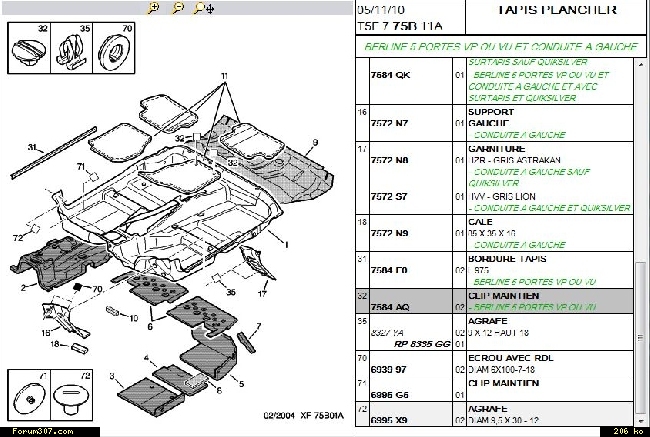Select part number 7572 N7
Image resolution: width=650 pixels, height=437 pixels.
389,123
